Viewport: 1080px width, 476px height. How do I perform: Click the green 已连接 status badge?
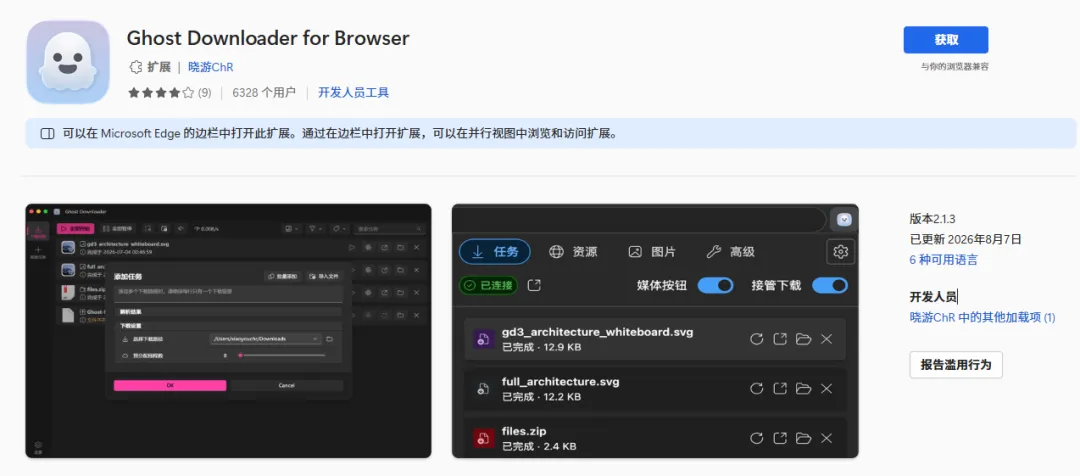point(488,285)
